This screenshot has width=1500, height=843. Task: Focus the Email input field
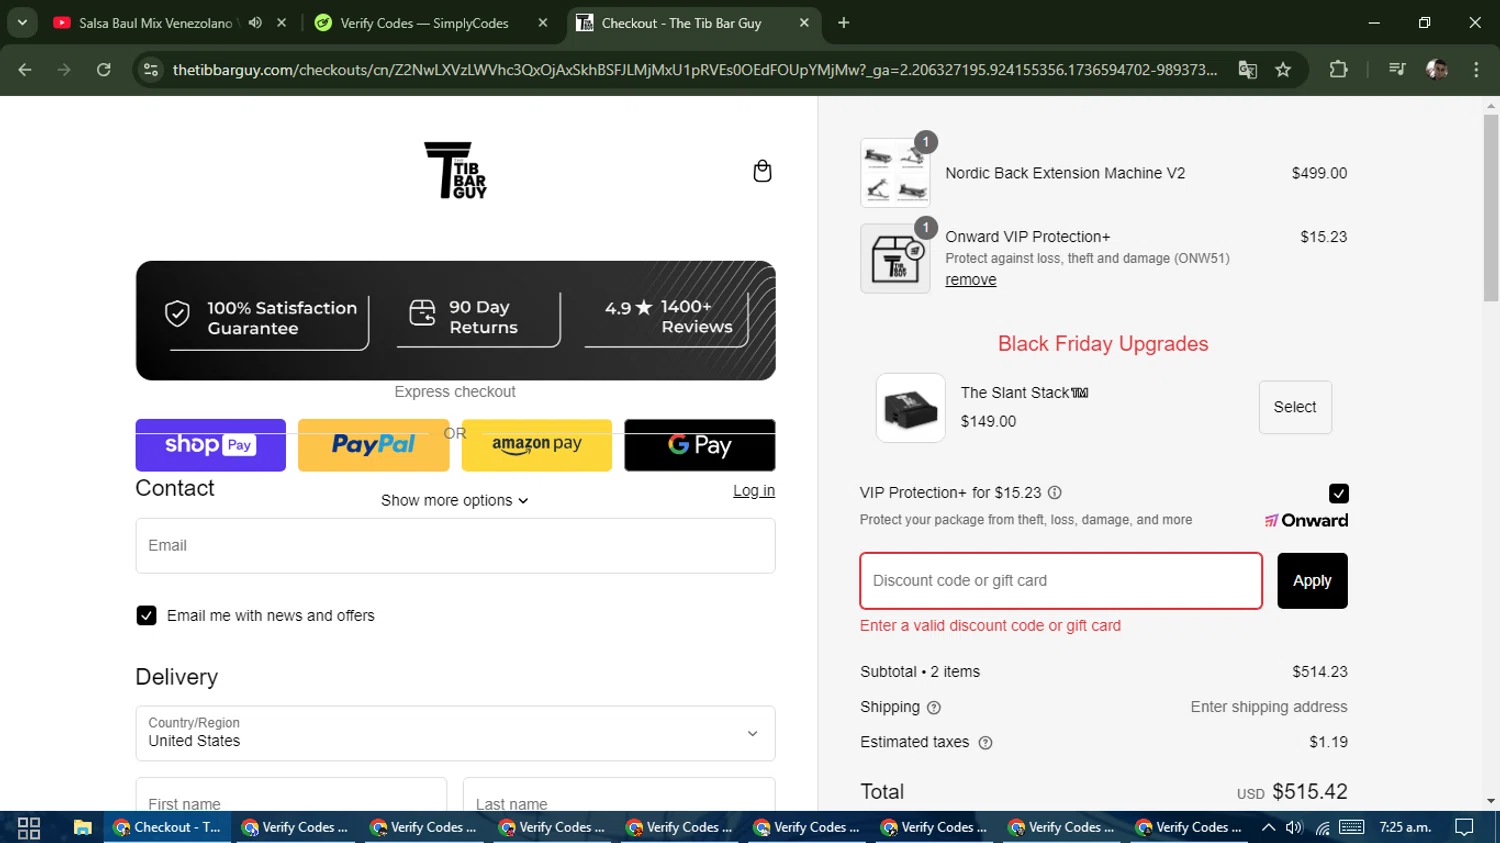point(455,546)
